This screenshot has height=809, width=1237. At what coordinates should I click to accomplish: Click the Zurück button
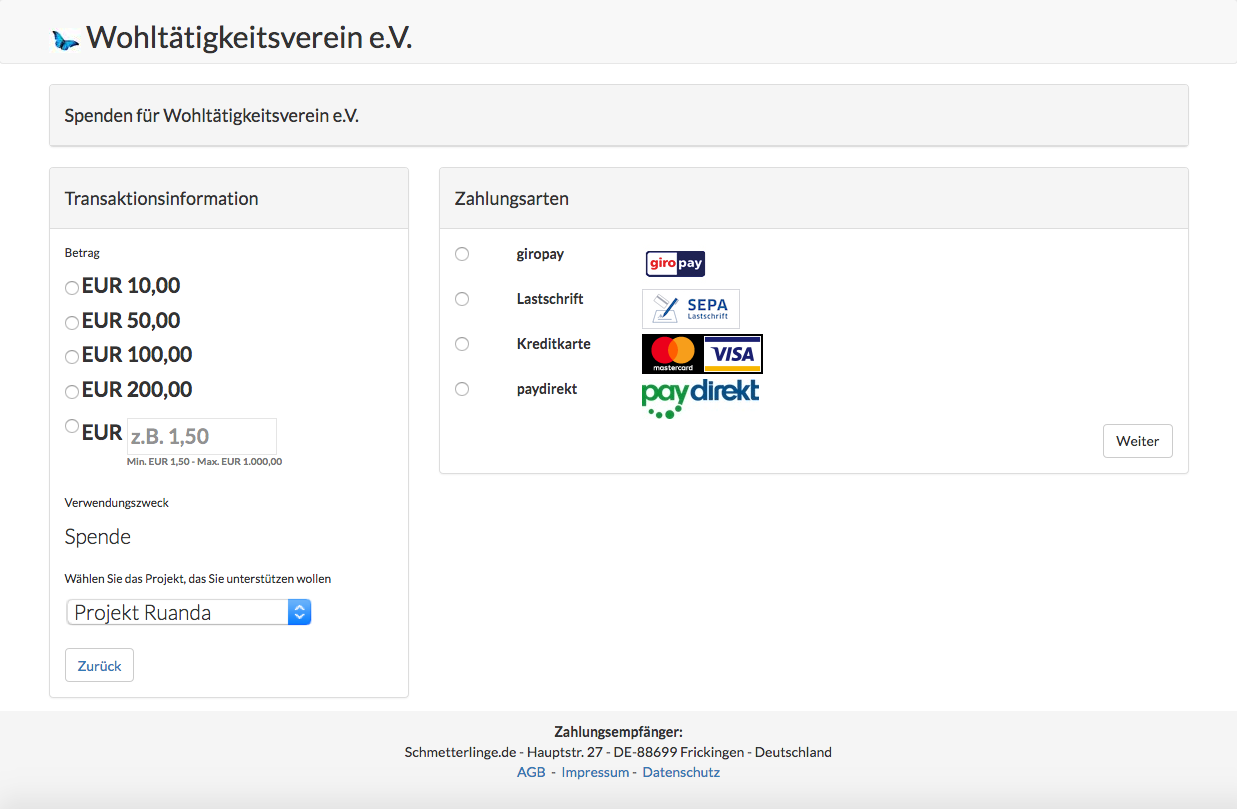click(x=99, y=666)
